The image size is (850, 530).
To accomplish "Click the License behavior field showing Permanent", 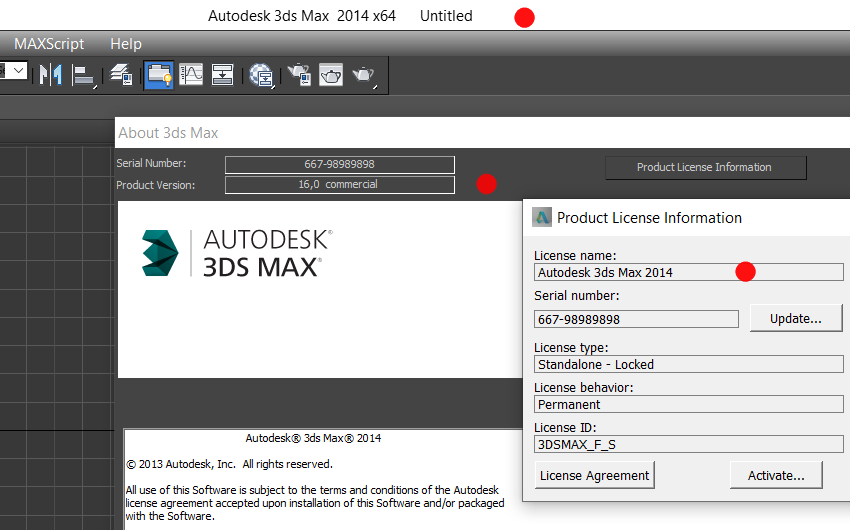I will 688,404.
